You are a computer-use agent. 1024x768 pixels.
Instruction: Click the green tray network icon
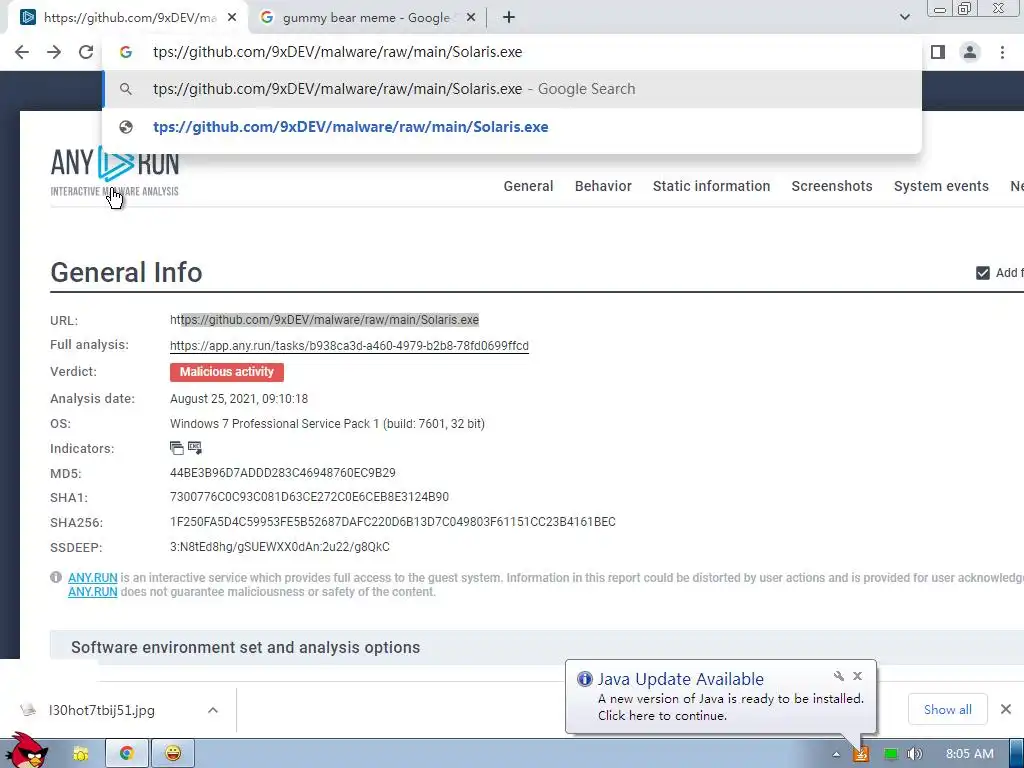(890, 754)
